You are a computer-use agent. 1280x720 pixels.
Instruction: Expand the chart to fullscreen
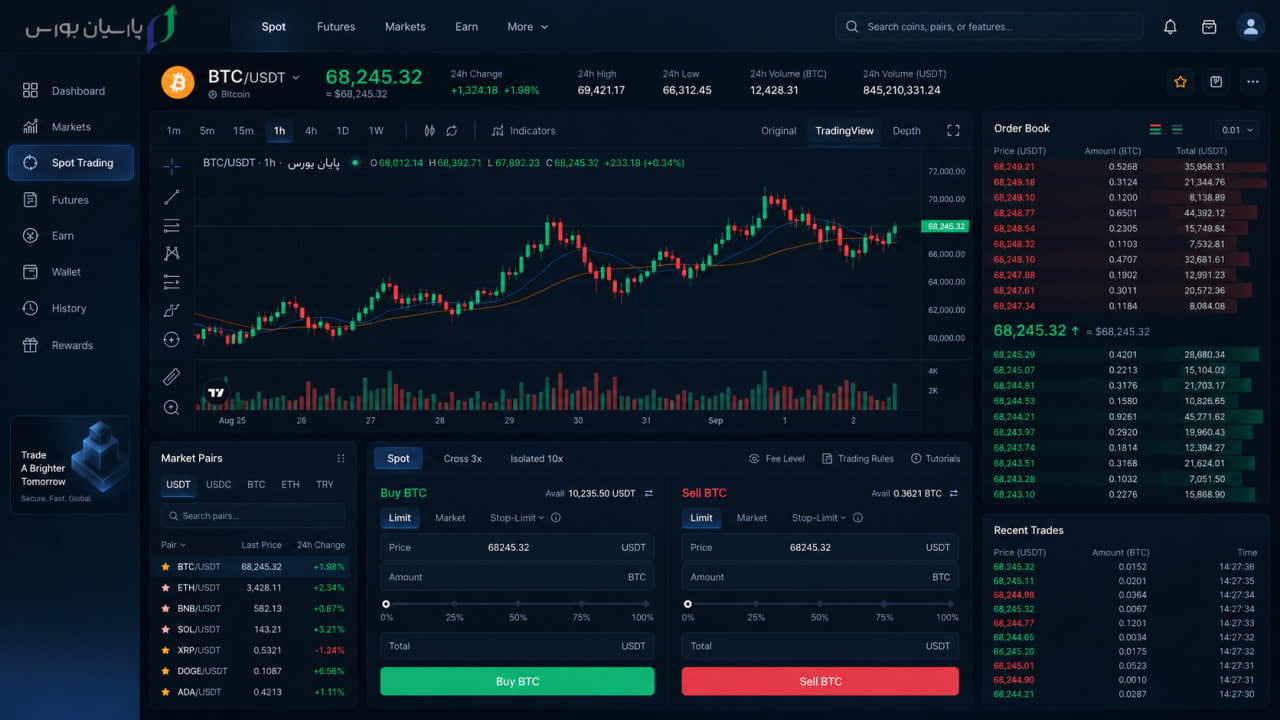click(953, 131)
